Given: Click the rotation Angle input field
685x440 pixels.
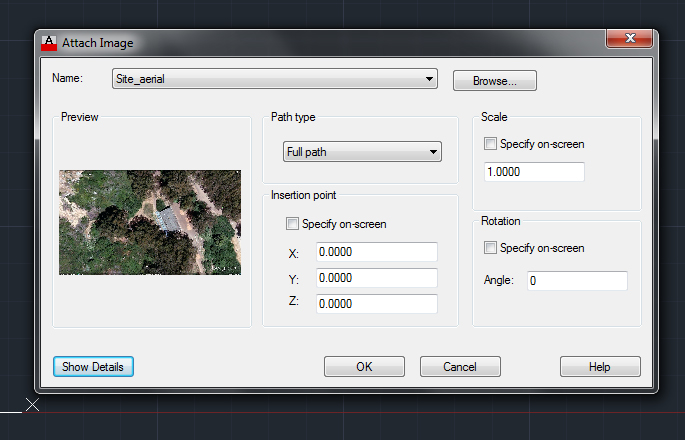Looking at the screenshot, I should pos(577,281).
